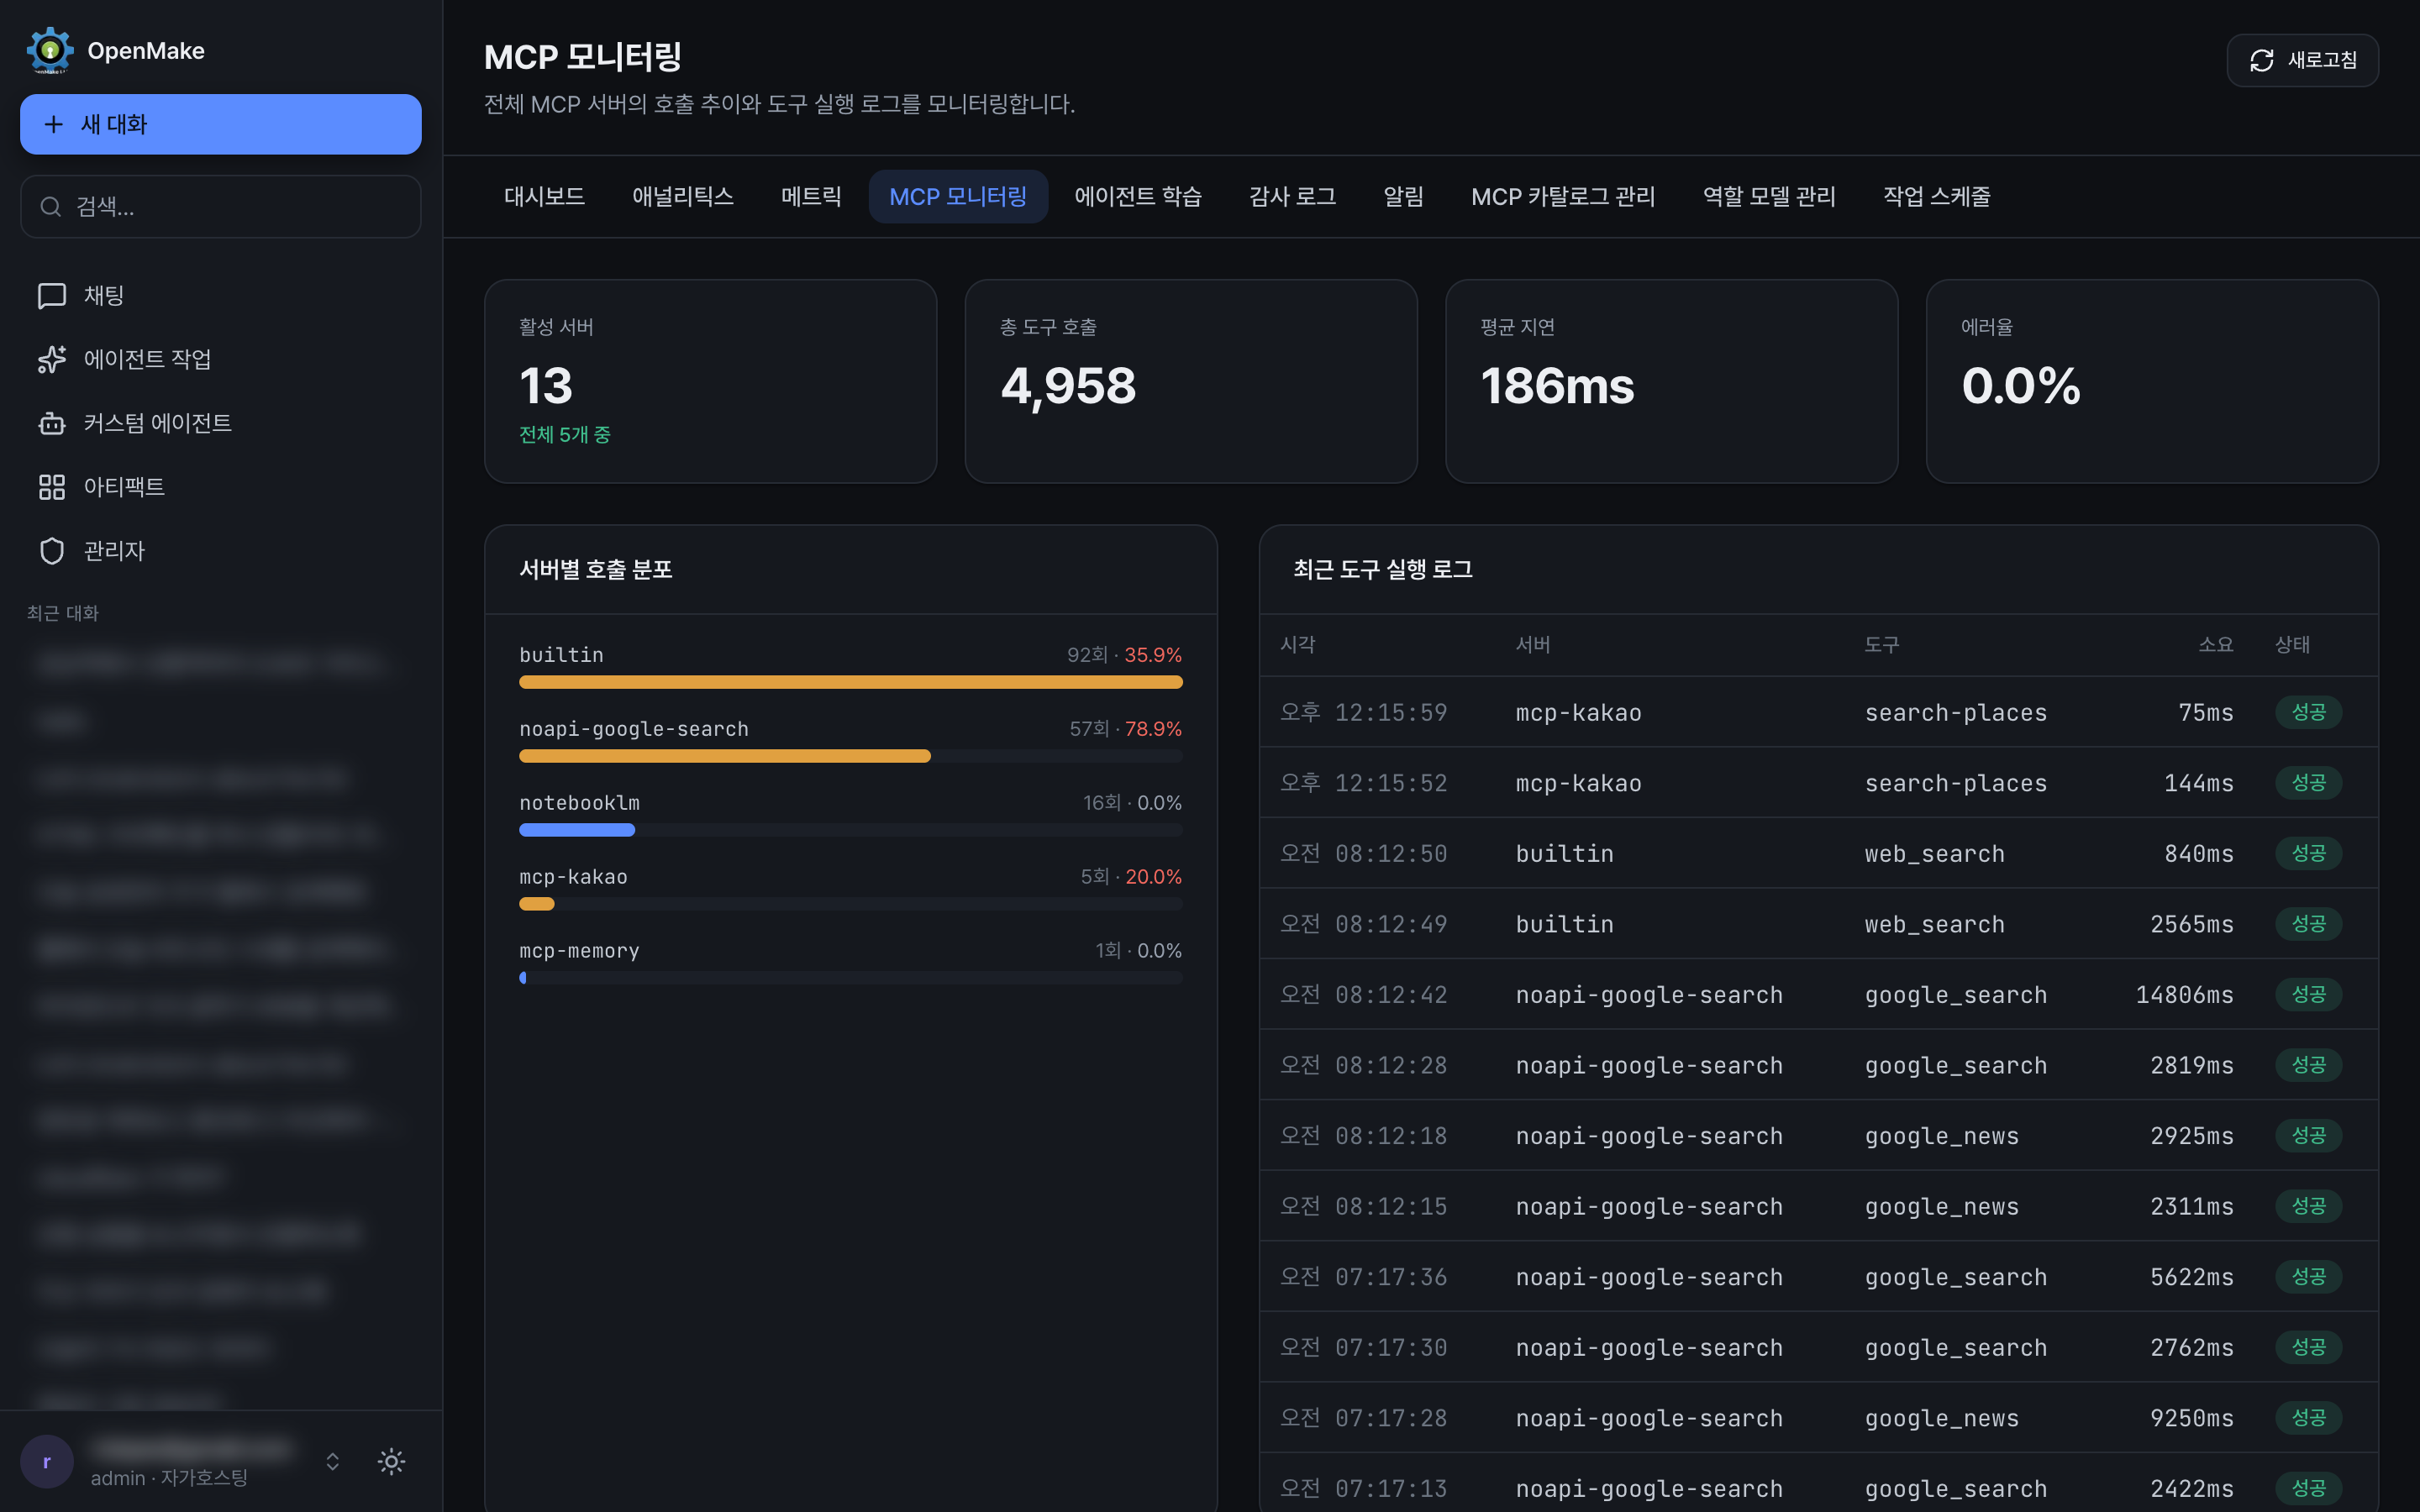Go to 커스텀 에이전트 in the sidebar
Screen dimensions: 2420x1512
click(221, 423)
